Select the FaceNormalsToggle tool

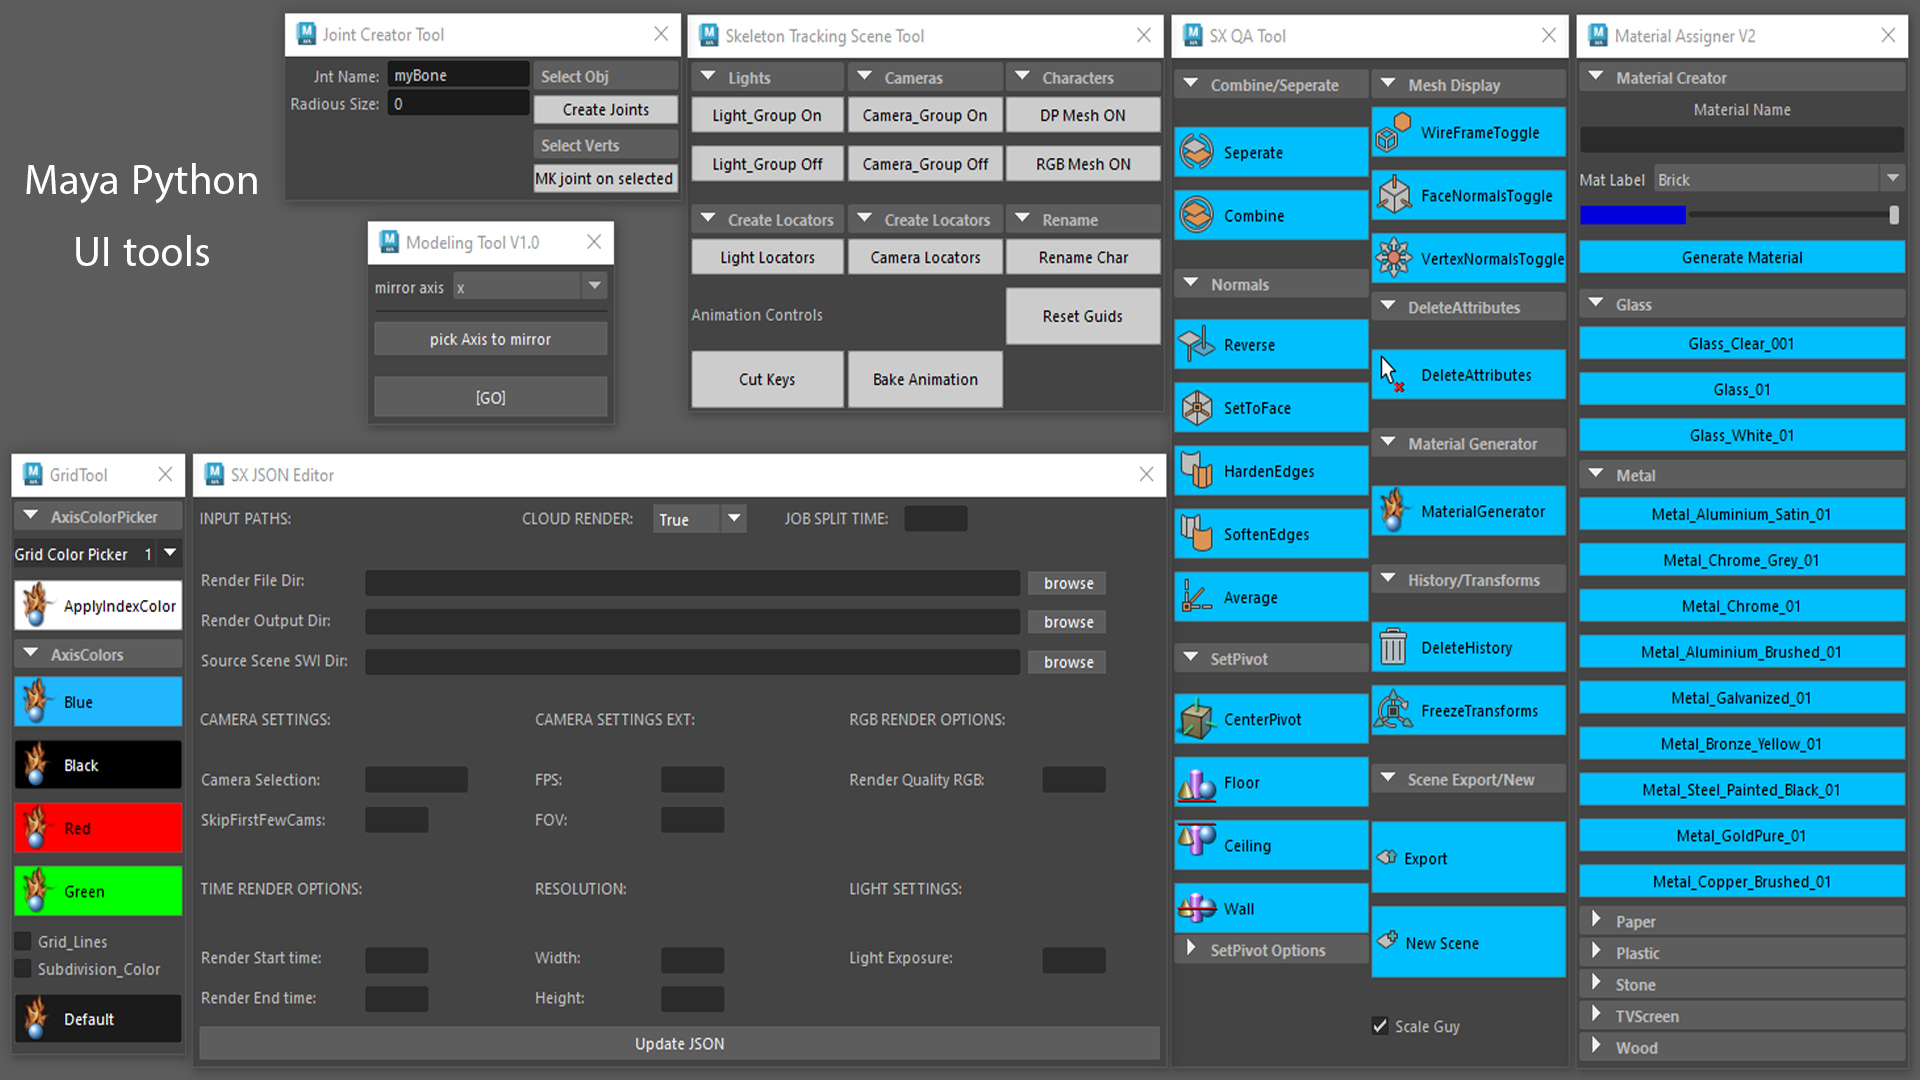[x=1468, y=195]
